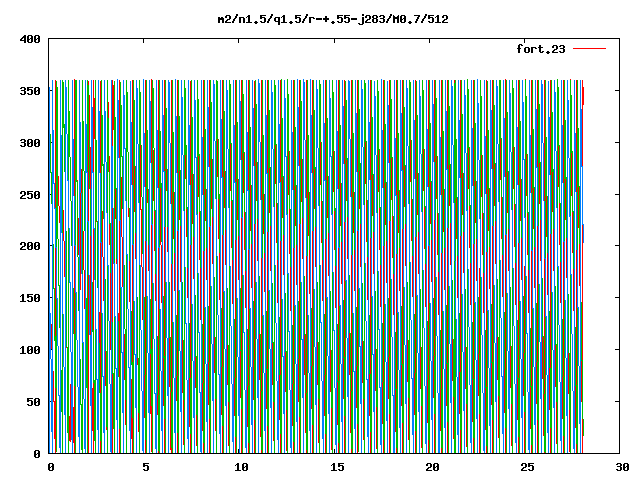Click the y-axis label 400
640x480 pixels.
(x=30, y=39)
